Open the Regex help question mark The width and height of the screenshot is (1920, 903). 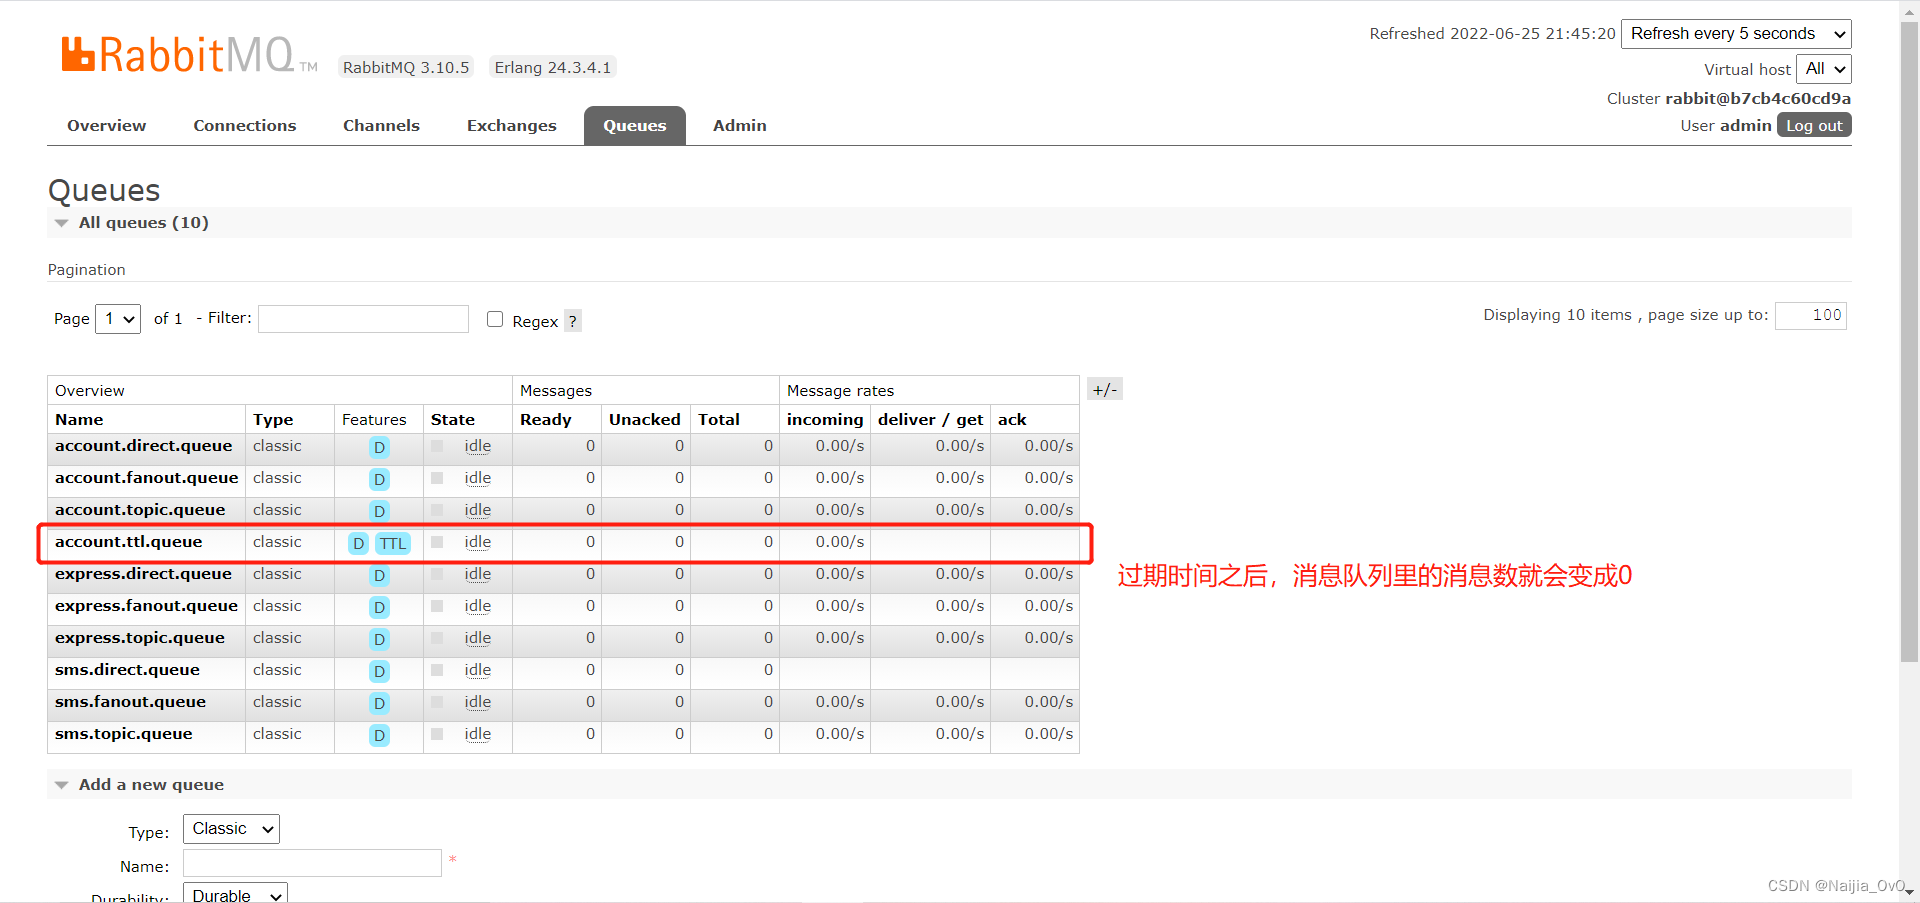coord(572,321)
